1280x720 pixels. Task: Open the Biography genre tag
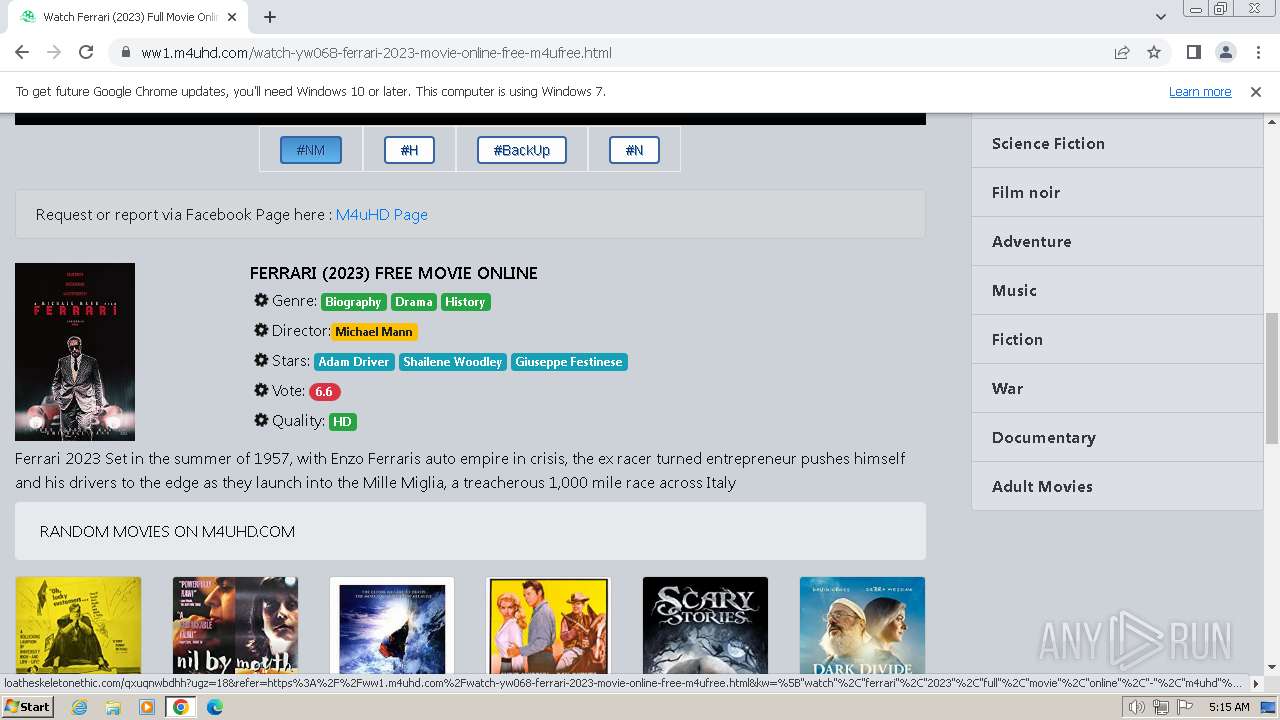coord(353,302)
